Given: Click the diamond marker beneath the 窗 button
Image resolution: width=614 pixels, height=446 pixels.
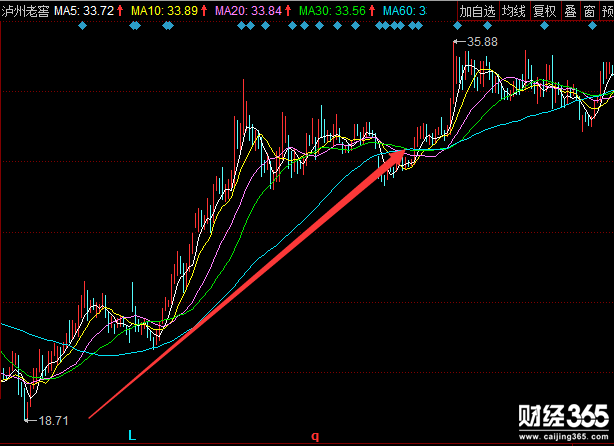Looking at the screenshot, I should 592,26.
